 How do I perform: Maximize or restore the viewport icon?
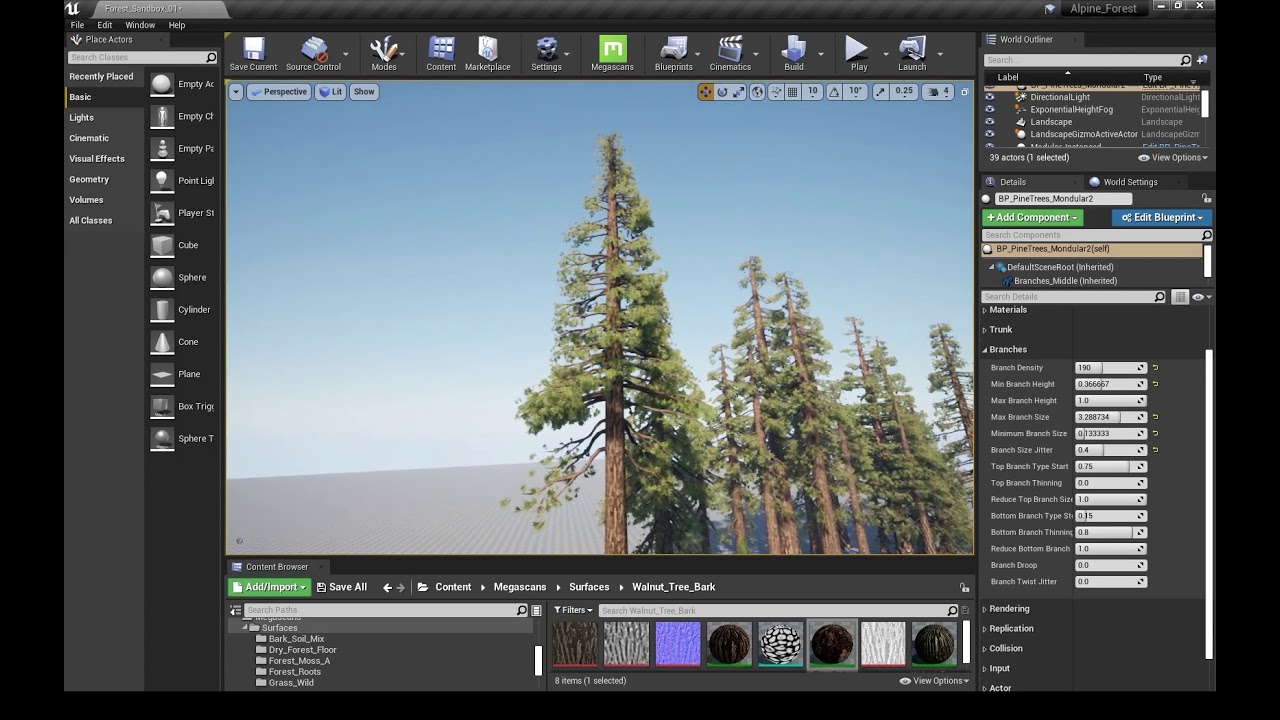pos(965,92)
